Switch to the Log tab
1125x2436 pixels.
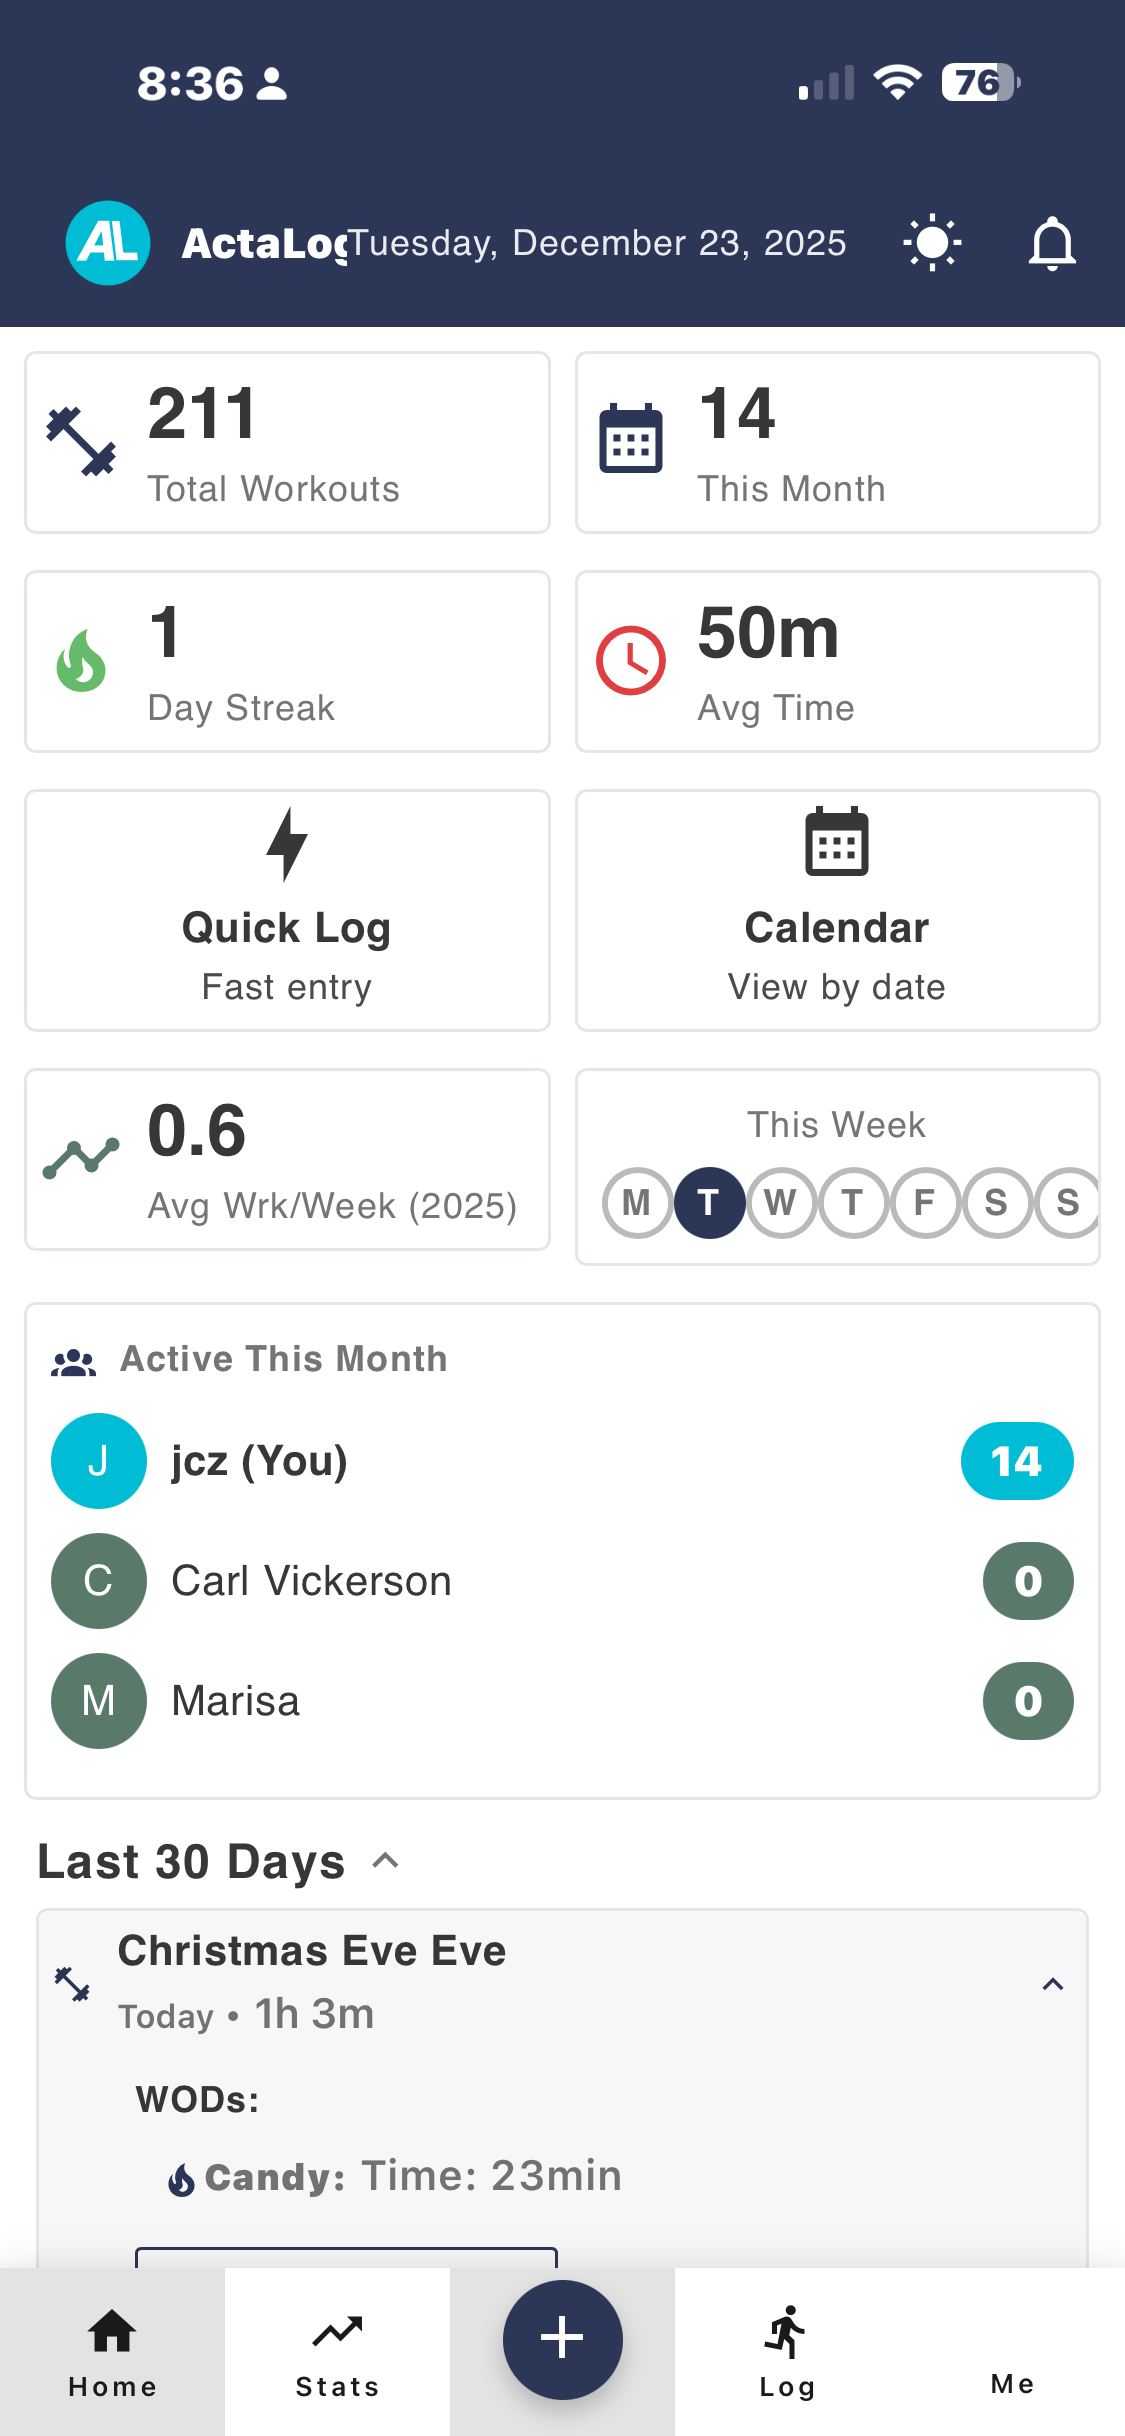tap(787, 2352)
